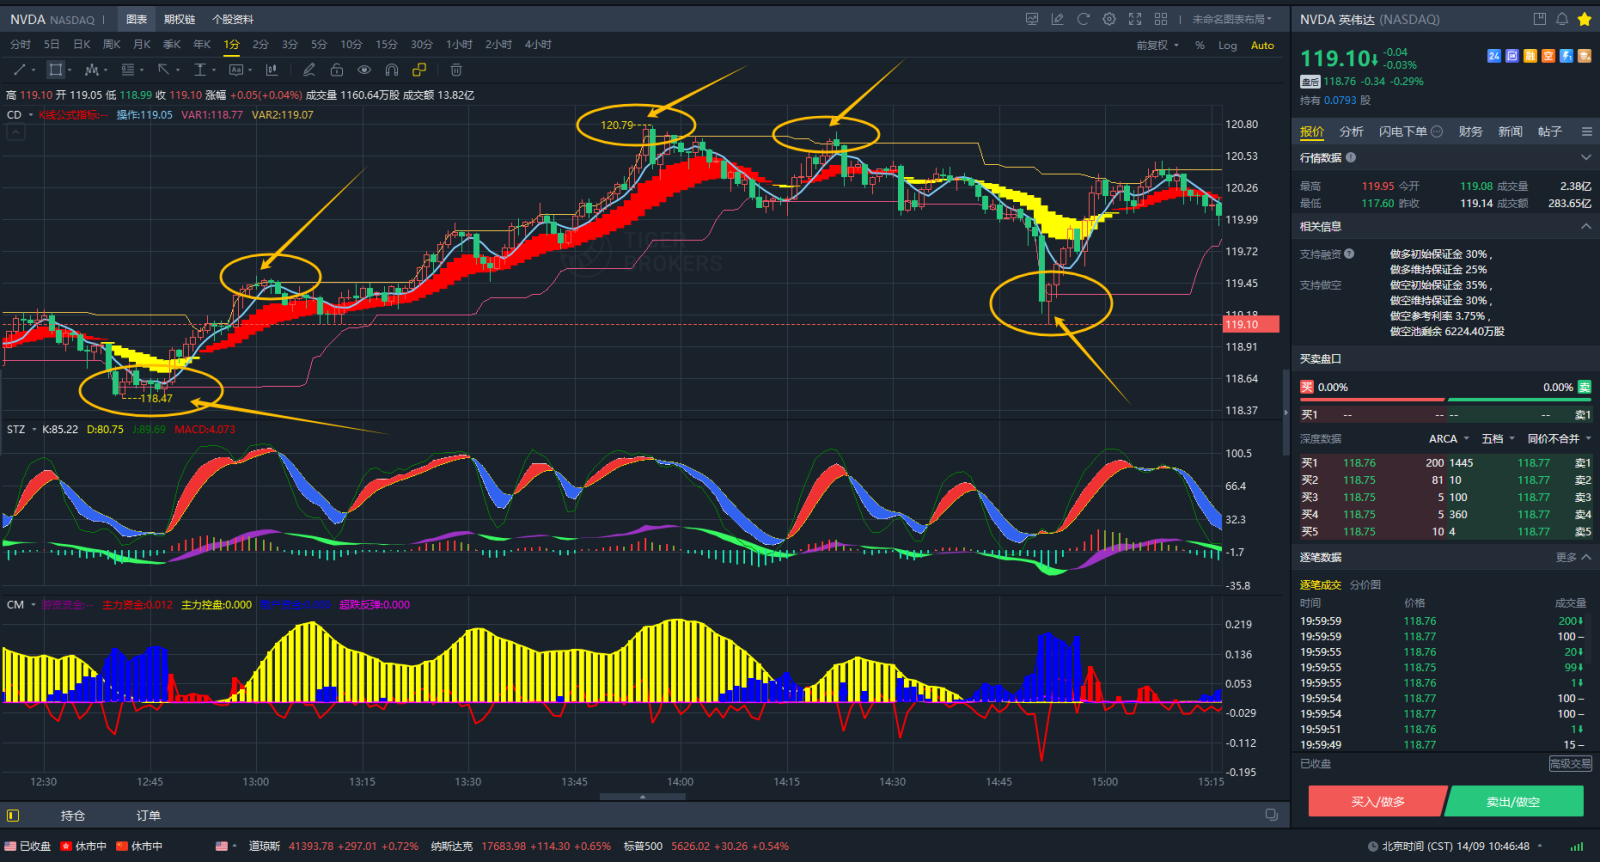The height and width of the screenshot is (862, 1600).
Task: Open the 财务 financials tab
Action: click(x=1471, y=132)
